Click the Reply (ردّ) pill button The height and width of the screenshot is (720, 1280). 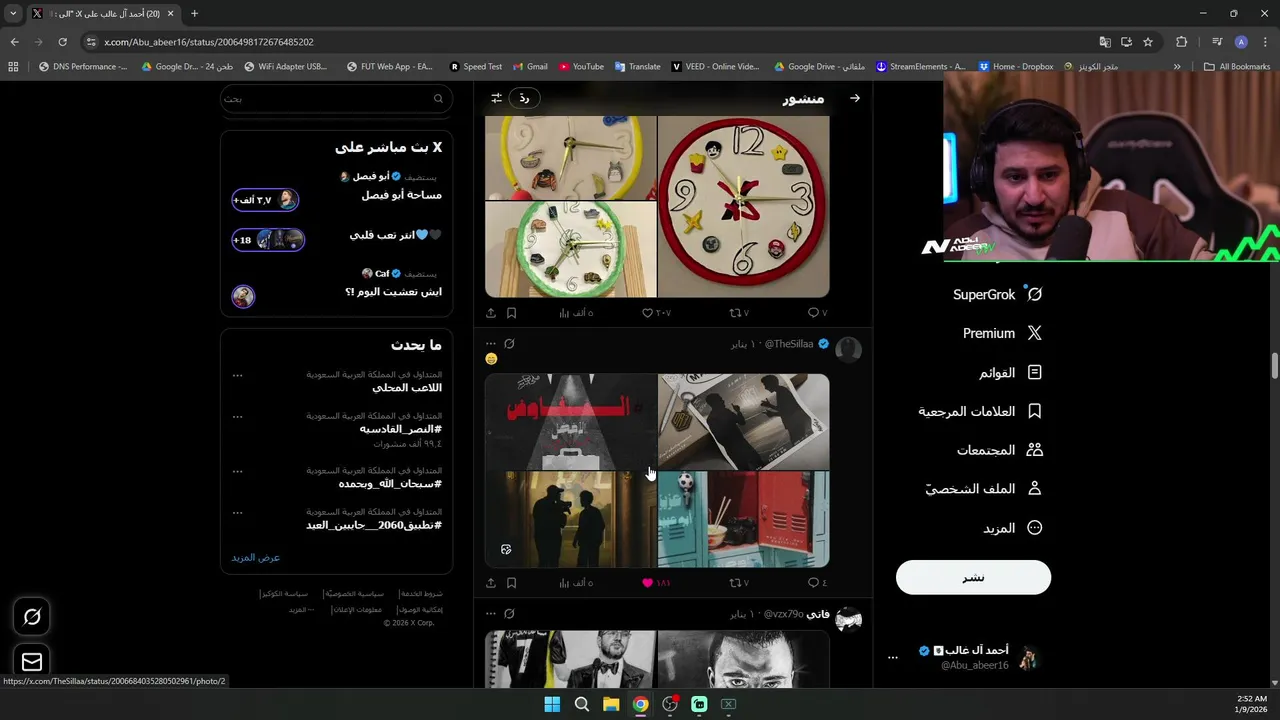coord(524,98)
